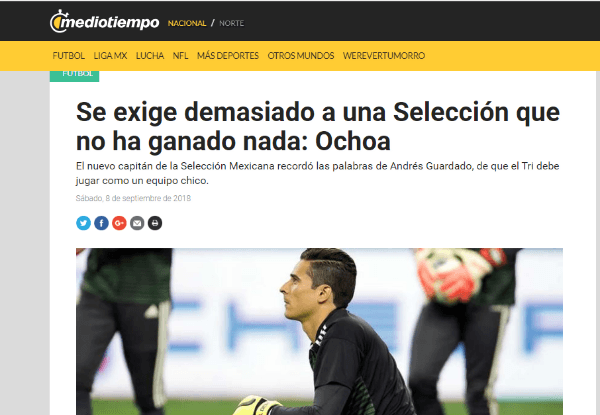The width and height of the screenshot is (600, 415).
Task: Select the NACIONAL edition
Action: point(187,23)
